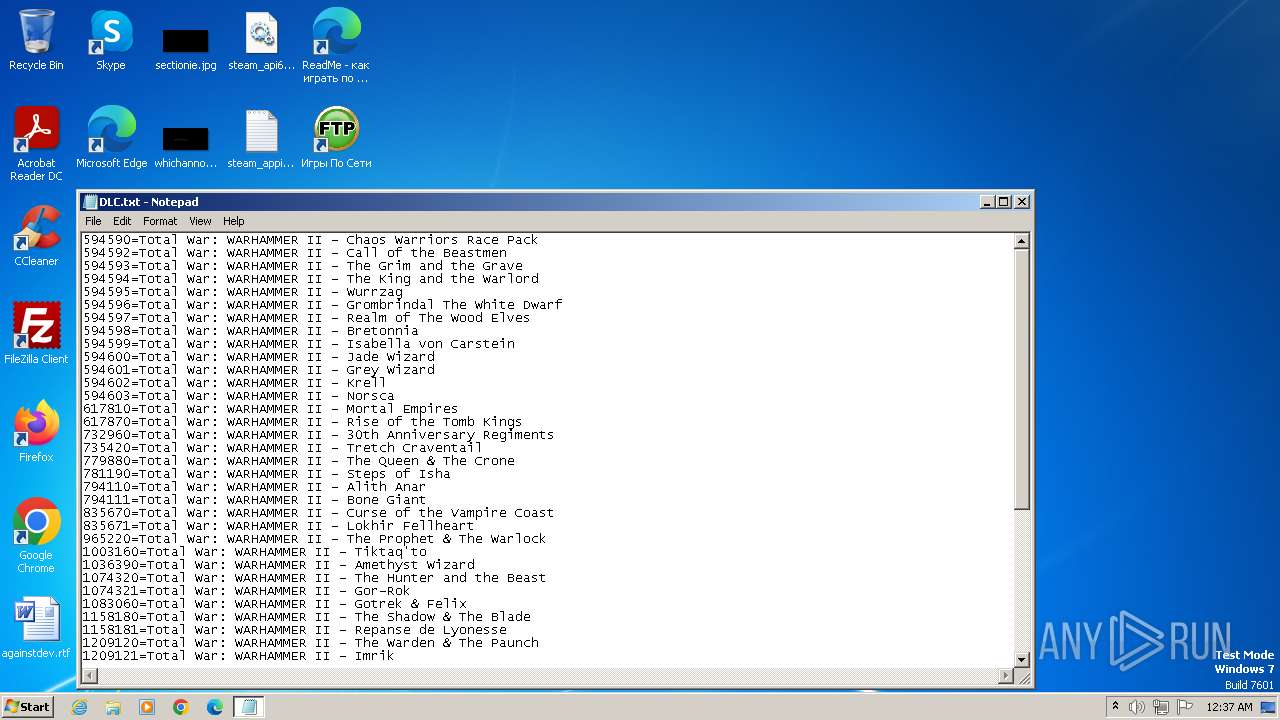Open the Recycle Bin desktop icon
The width and height of the screenshot is (1280, 720).
coord(36,40)
